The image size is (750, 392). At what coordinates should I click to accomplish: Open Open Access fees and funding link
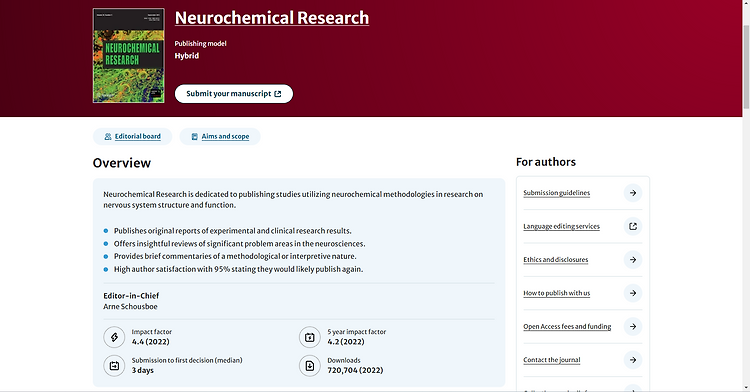[x=567, y=327]
